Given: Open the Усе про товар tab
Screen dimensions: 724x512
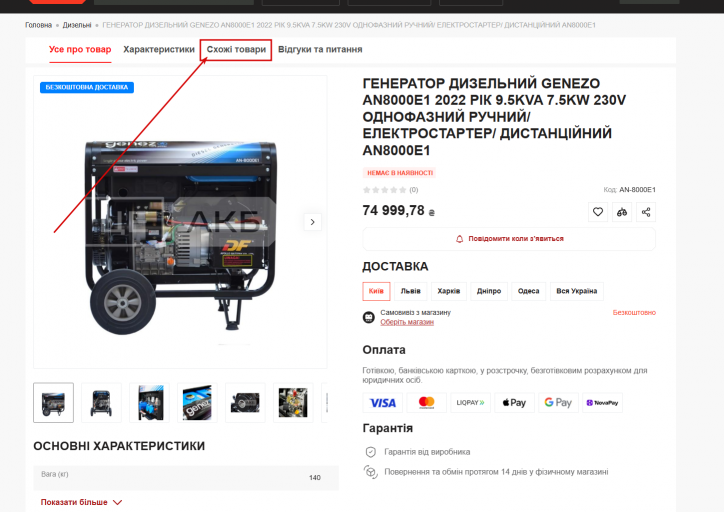Looking at the screenshot, I should 80,49.
